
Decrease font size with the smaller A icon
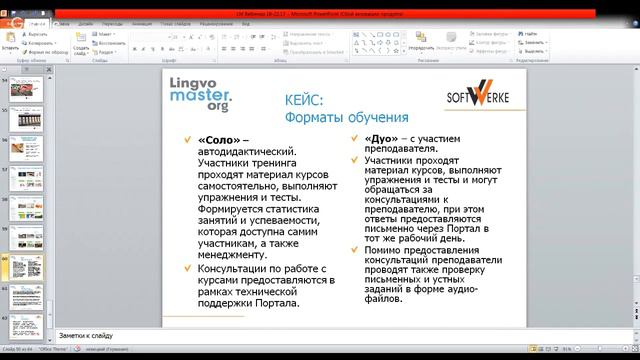[x=200, y=37]
